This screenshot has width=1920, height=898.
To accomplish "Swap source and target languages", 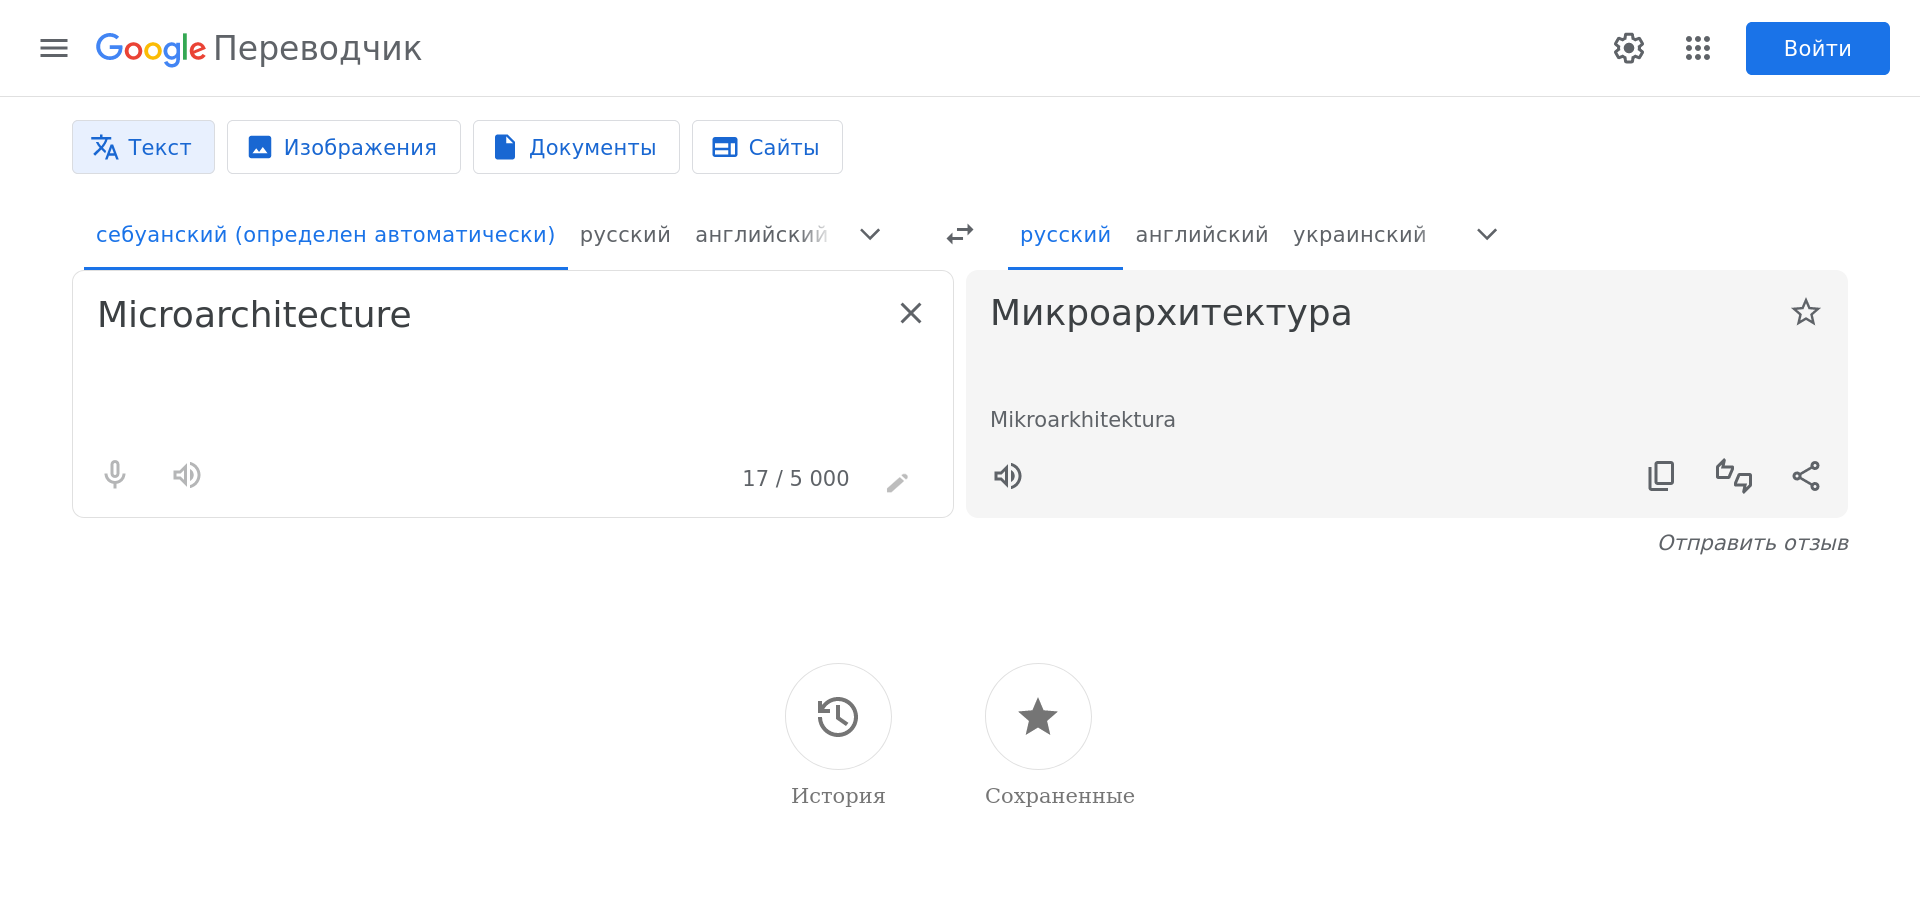I will pyautogui.click(x=960, y=234).
